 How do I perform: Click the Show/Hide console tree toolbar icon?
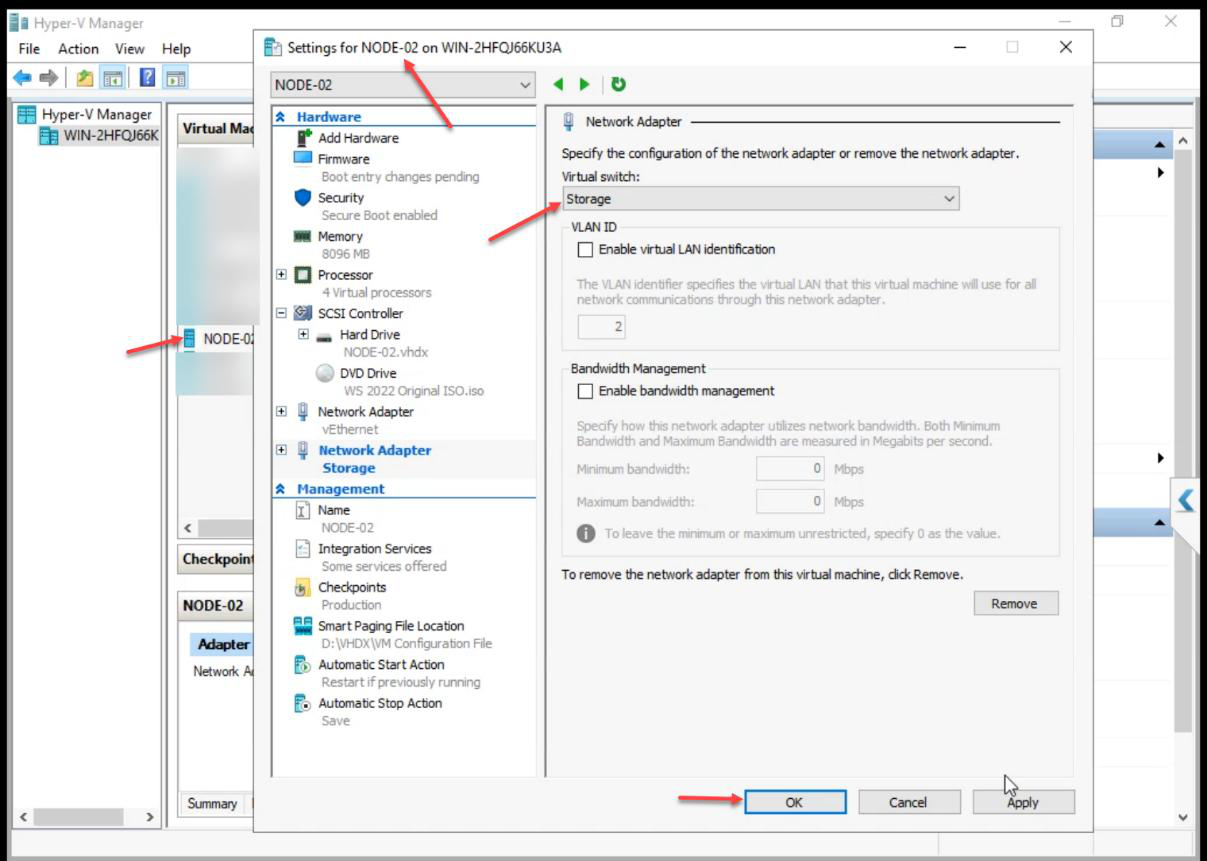click(x=114, y=77)
